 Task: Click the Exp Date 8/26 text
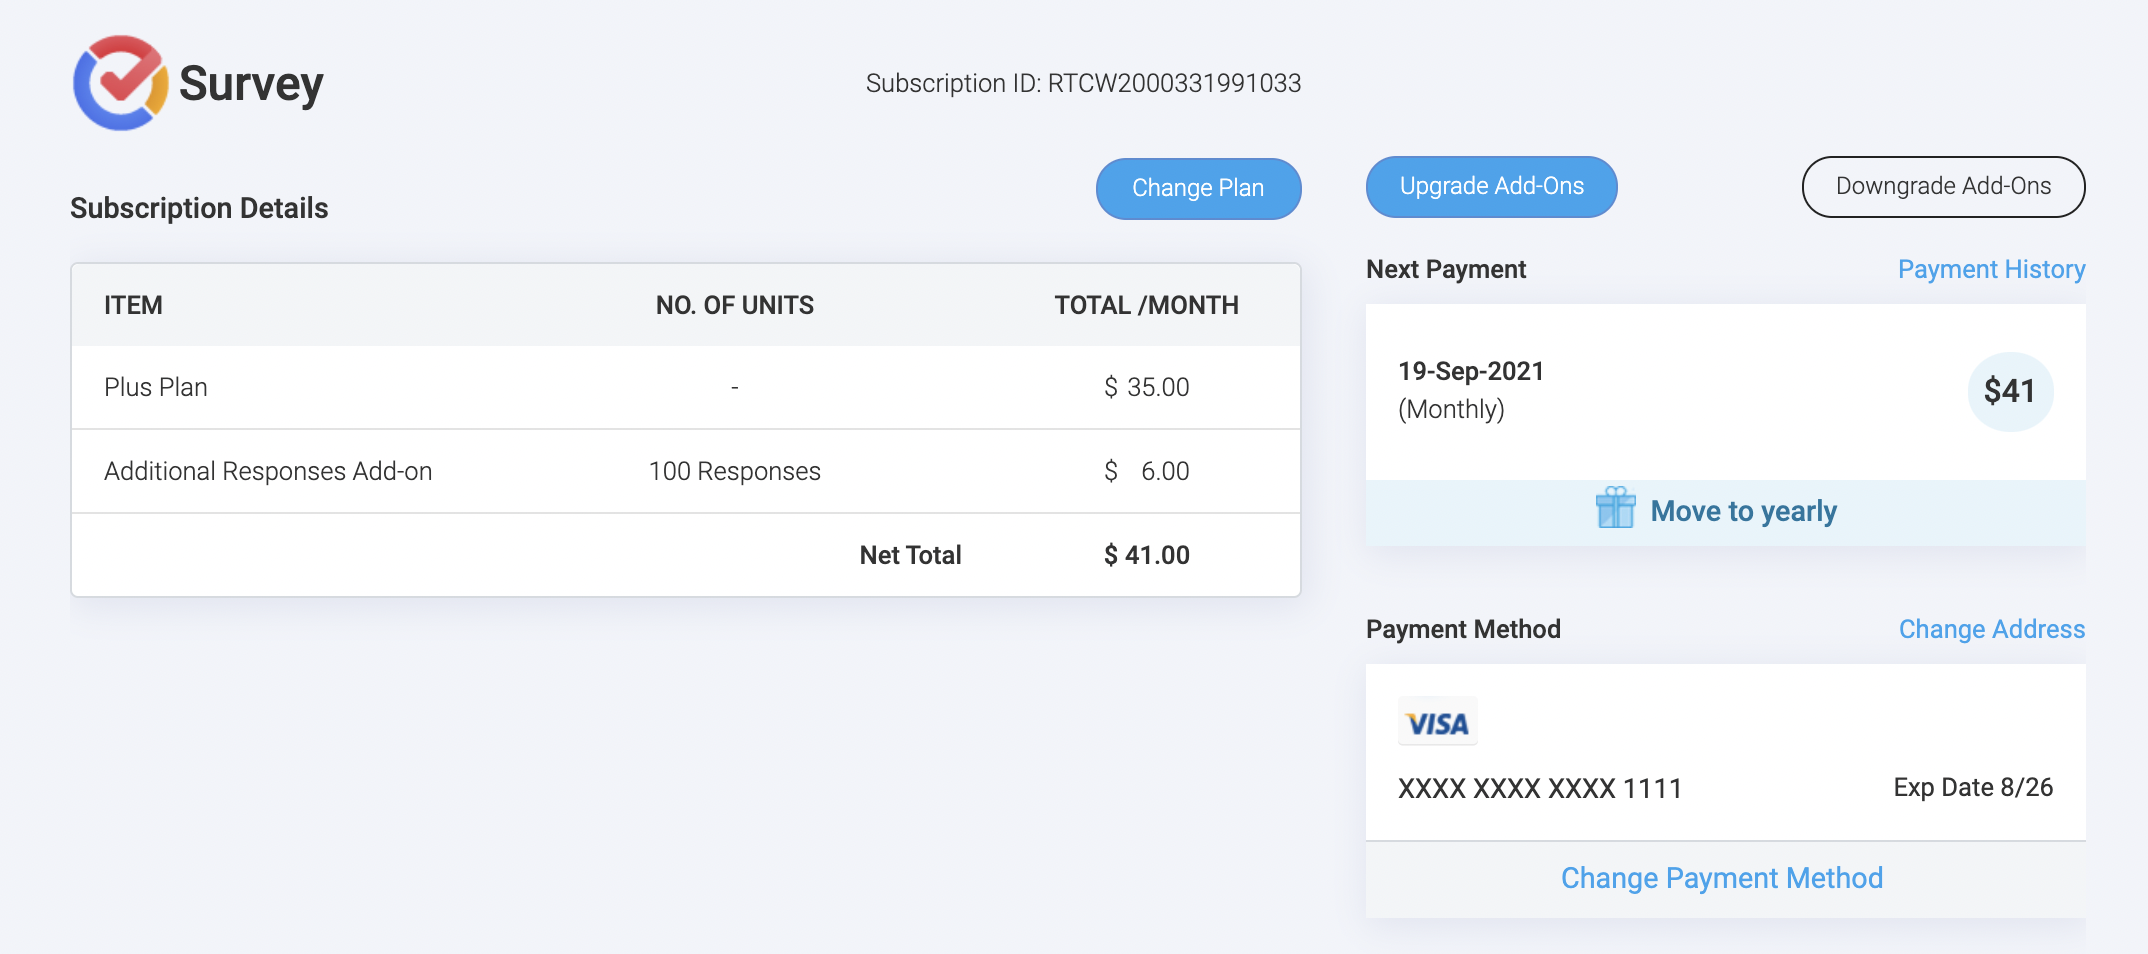(x=1972, y=787)
